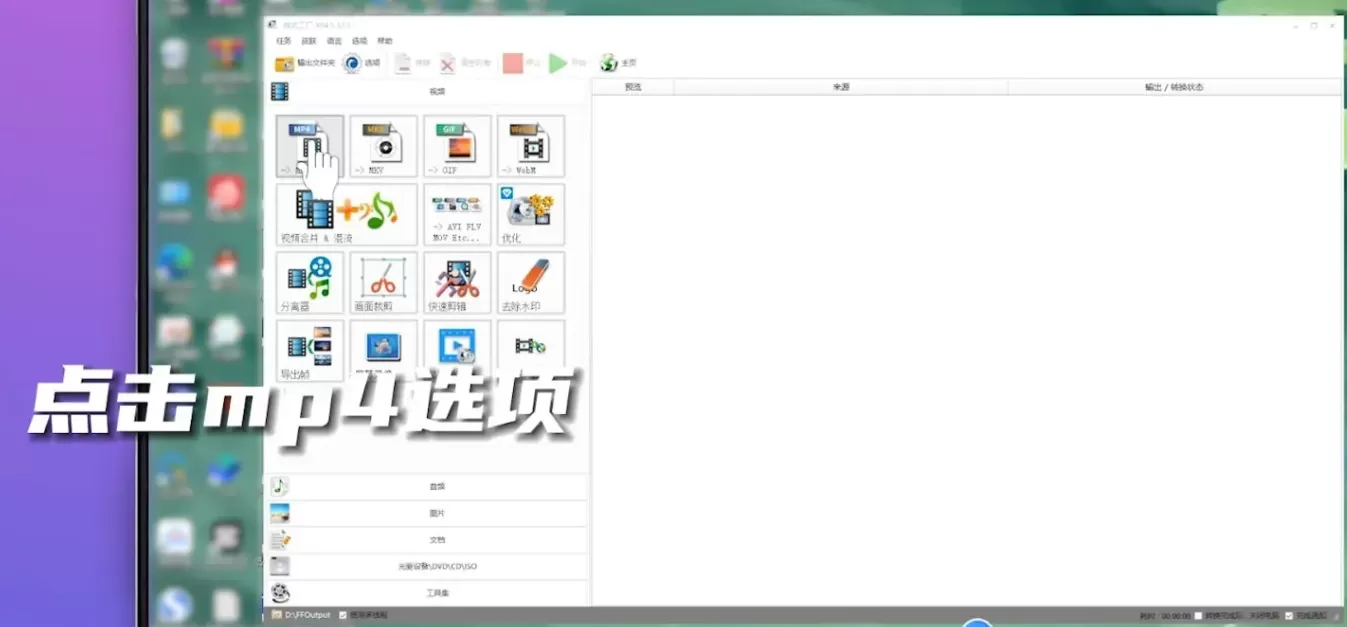The height and width of the screenshot is (627, 1347).
Task: Open the 分离器 splitter tool
Action: click(310, 282)
